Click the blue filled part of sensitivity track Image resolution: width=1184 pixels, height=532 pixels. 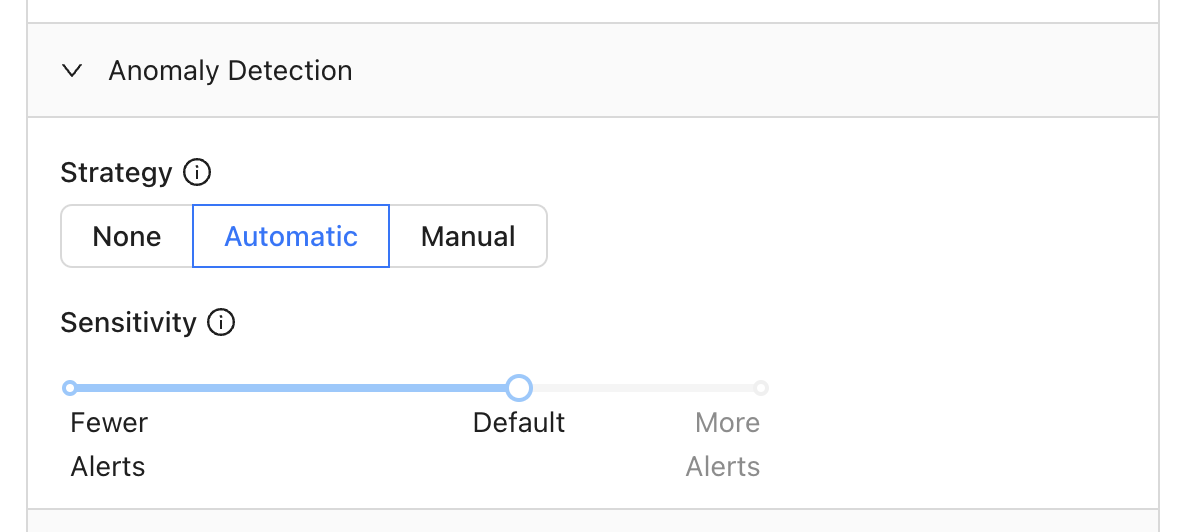pos(291,388)
